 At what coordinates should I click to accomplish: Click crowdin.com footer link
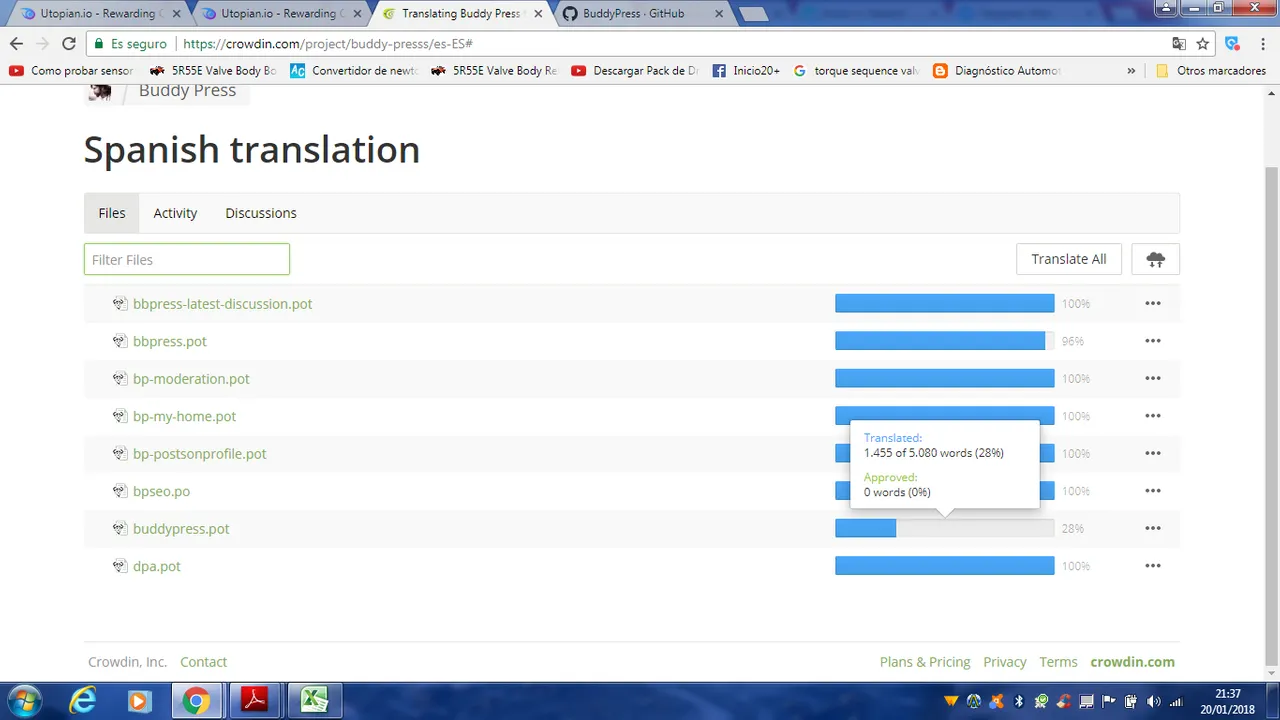click(1133, 662)
